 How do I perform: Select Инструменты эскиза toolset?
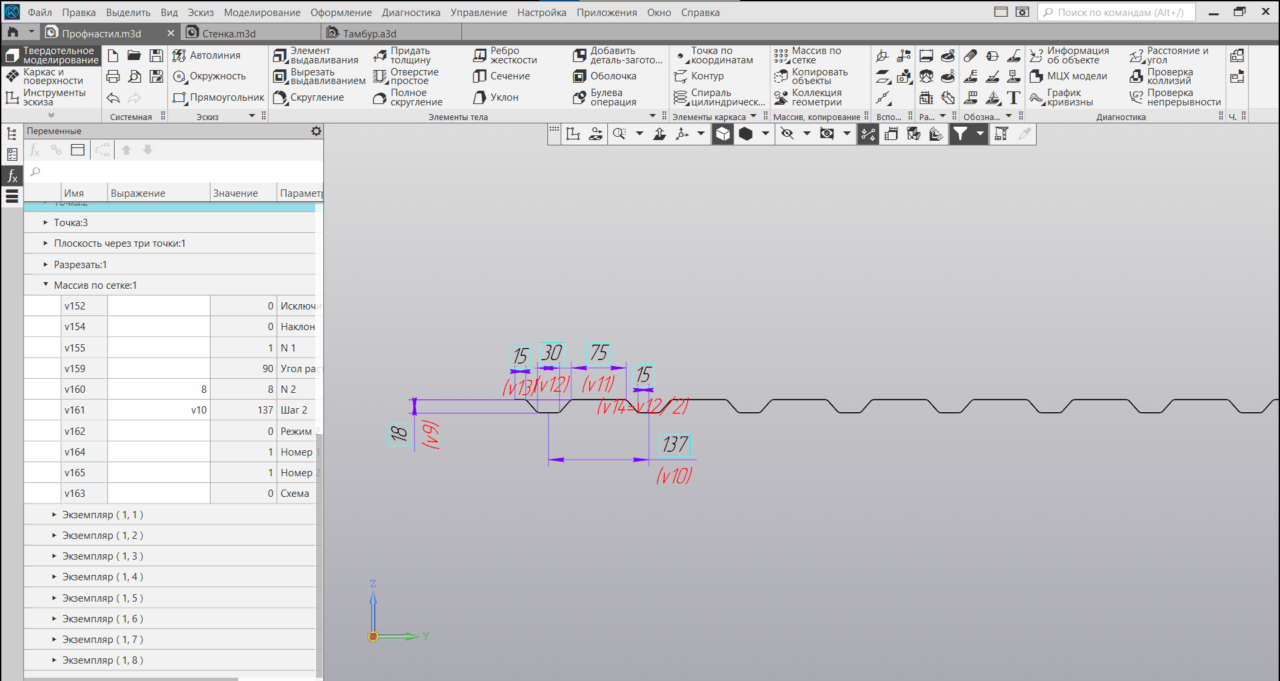(50, 97)
